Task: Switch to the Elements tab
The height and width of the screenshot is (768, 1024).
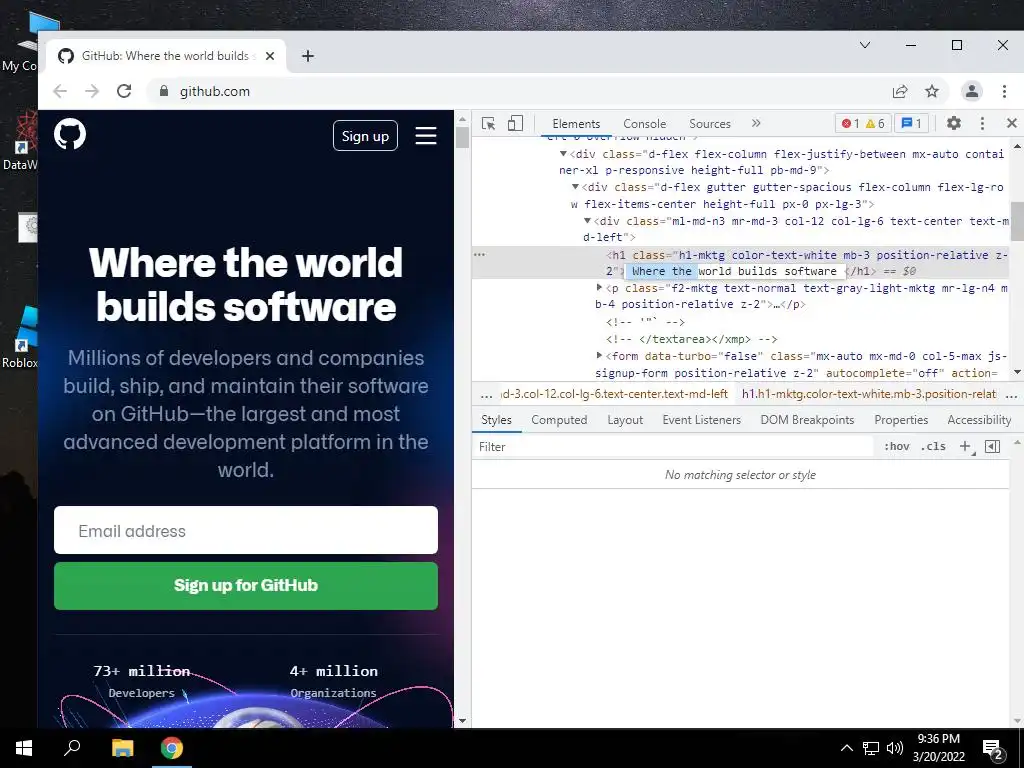Action: point(576,123)
